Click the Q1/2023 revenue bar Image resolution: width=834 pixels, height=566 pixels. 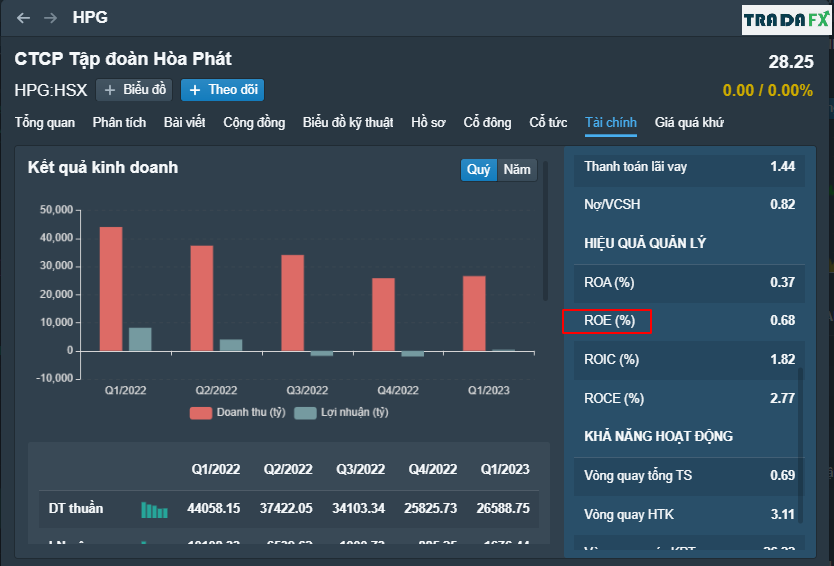(x=474, y=313)
